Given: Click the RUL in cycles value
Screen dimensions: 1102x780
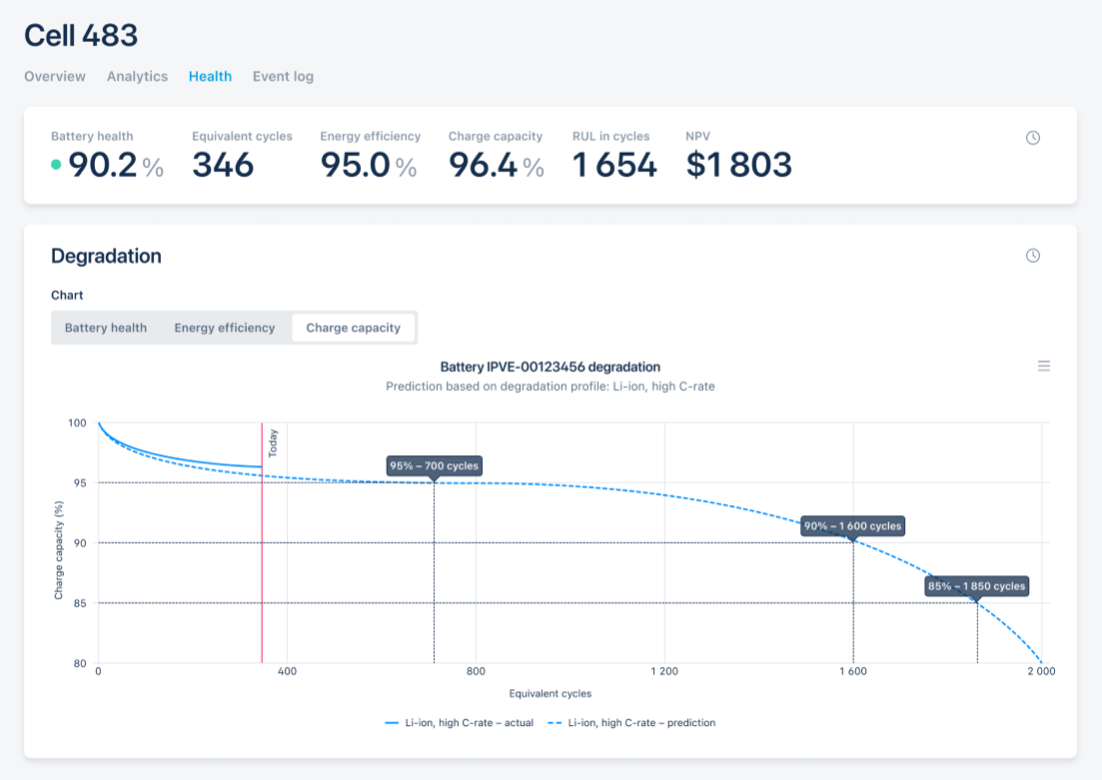Looking at the screenshot, I should (x=614, y=165).
